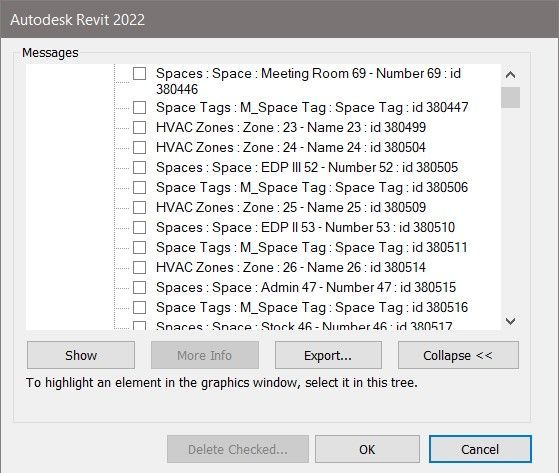Viewport: 559px width, 473px height.
Task: Check the EDP III 52 space checkbox
Action: tap(139, 167)
